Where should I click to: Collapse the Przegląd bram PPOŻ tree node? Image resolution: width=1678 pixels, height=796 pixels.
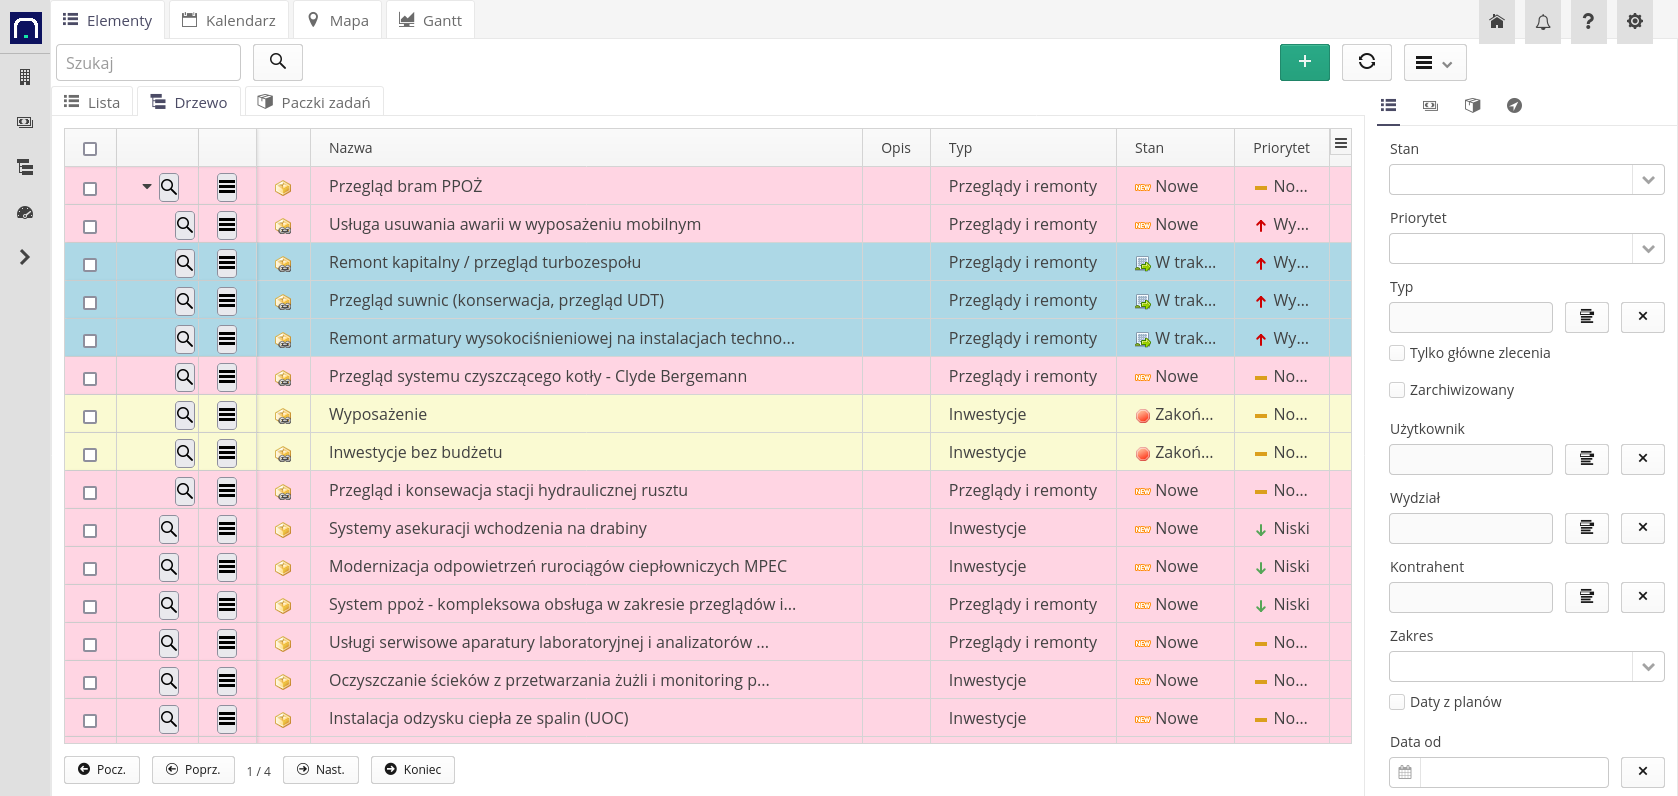tap(147, 186)
